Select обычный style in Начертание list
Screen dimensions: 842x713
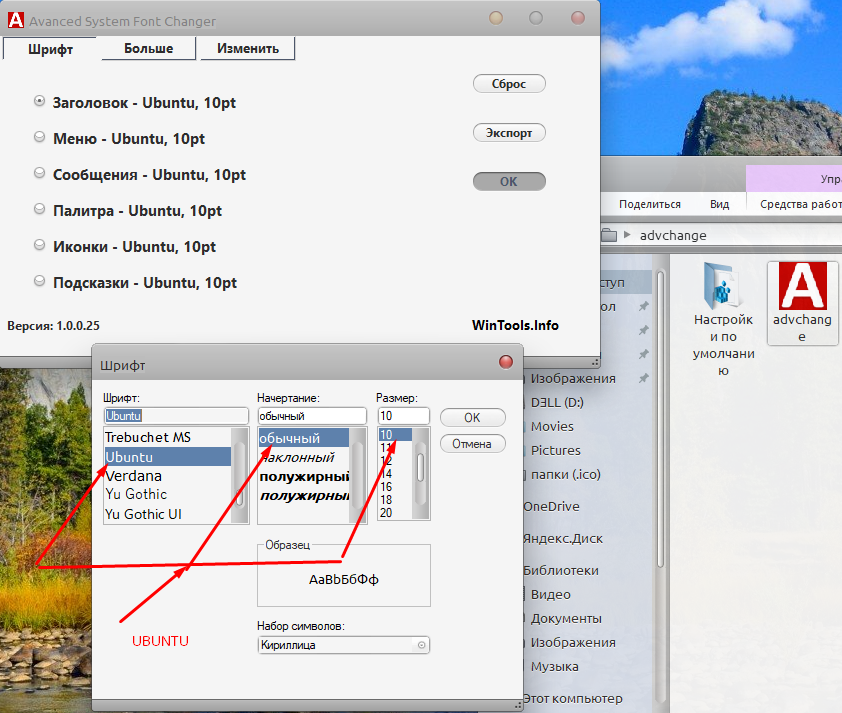tap(304, 438)
